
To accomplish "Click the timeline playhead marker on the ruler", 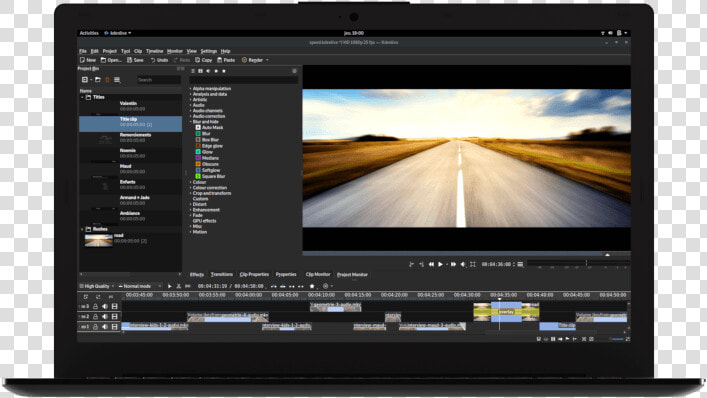I will pos(500,299).
